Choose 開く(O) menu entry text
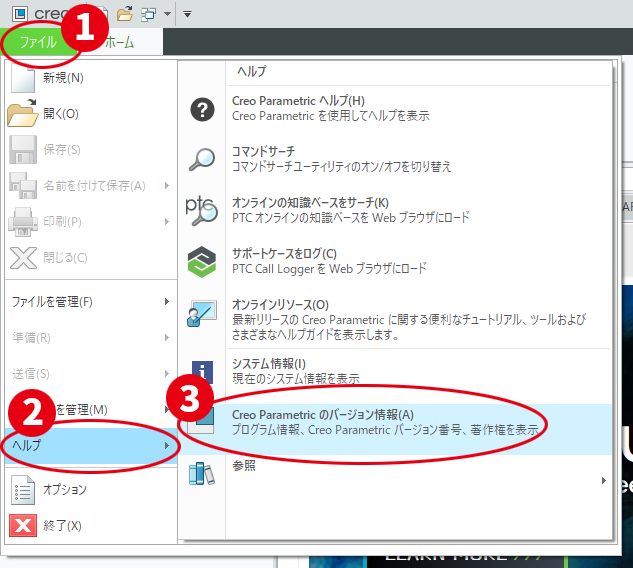This screenshot has width=633, height=568. coord(61,114)
